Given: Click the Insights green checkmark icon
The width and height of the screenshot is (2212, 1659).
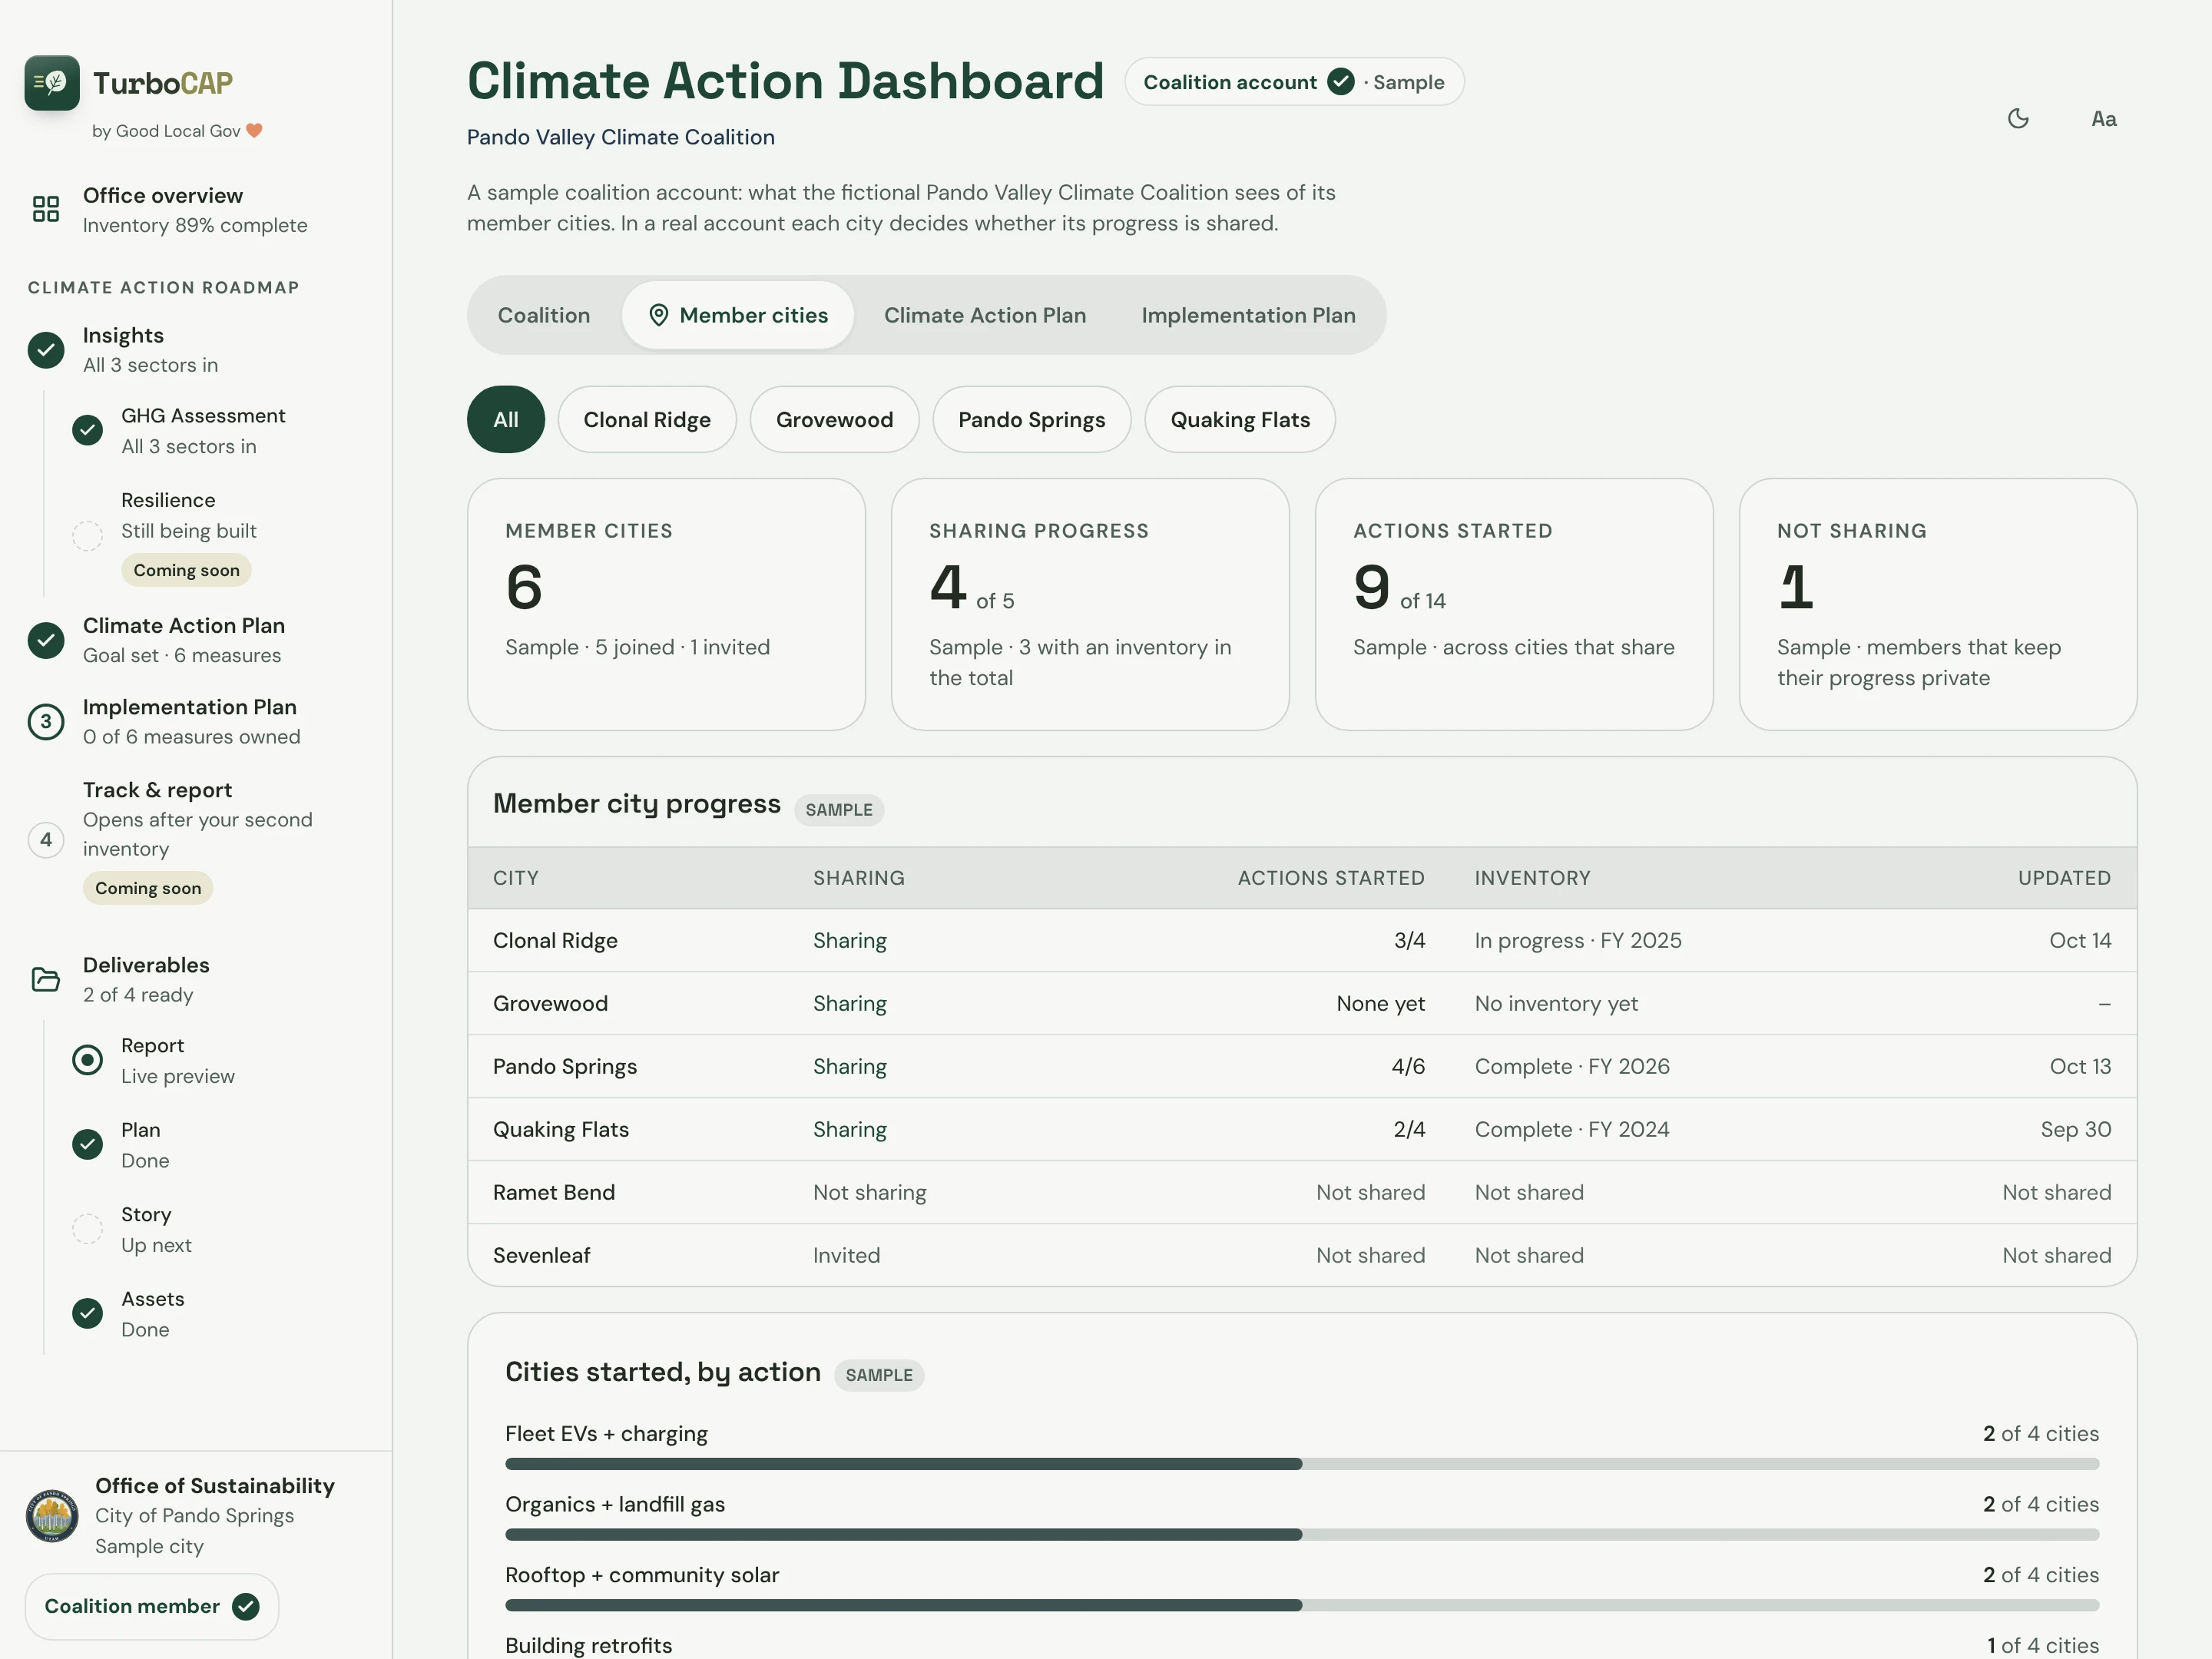Looking at the screenshot, I should tap(46, 350).
